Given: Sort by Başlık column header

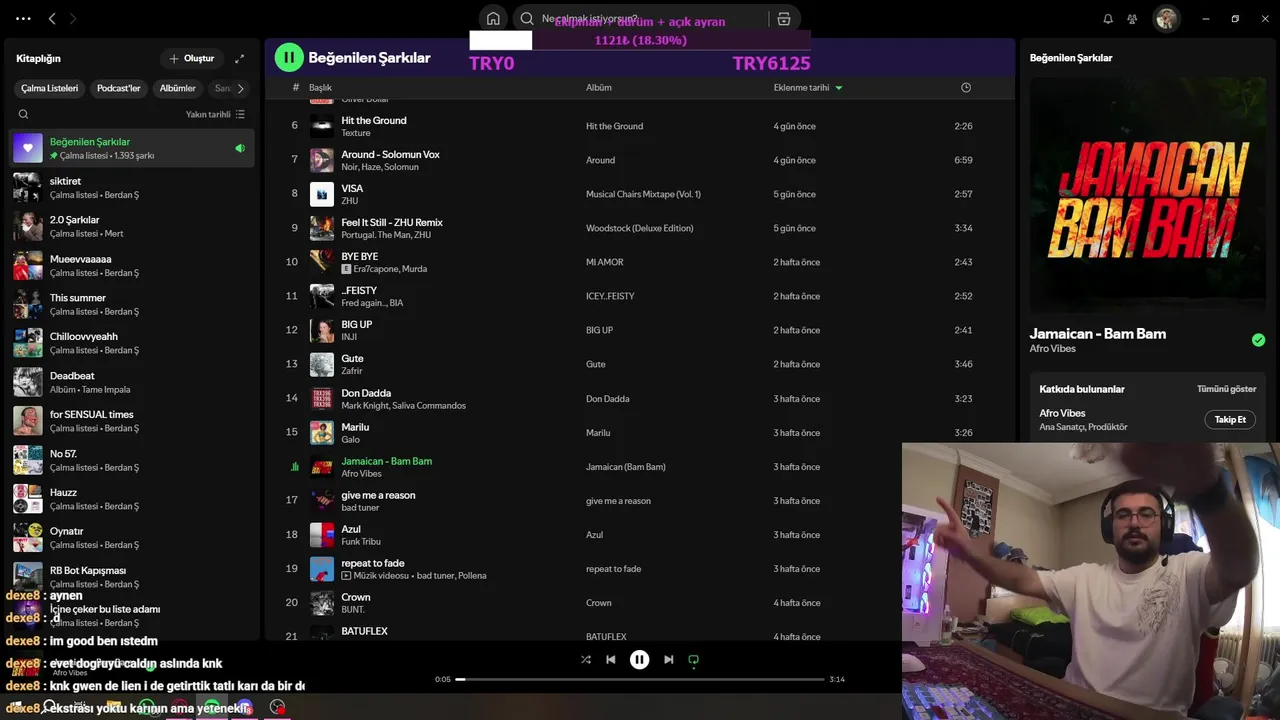Looking at the screenshot, I should pos(320,88).
